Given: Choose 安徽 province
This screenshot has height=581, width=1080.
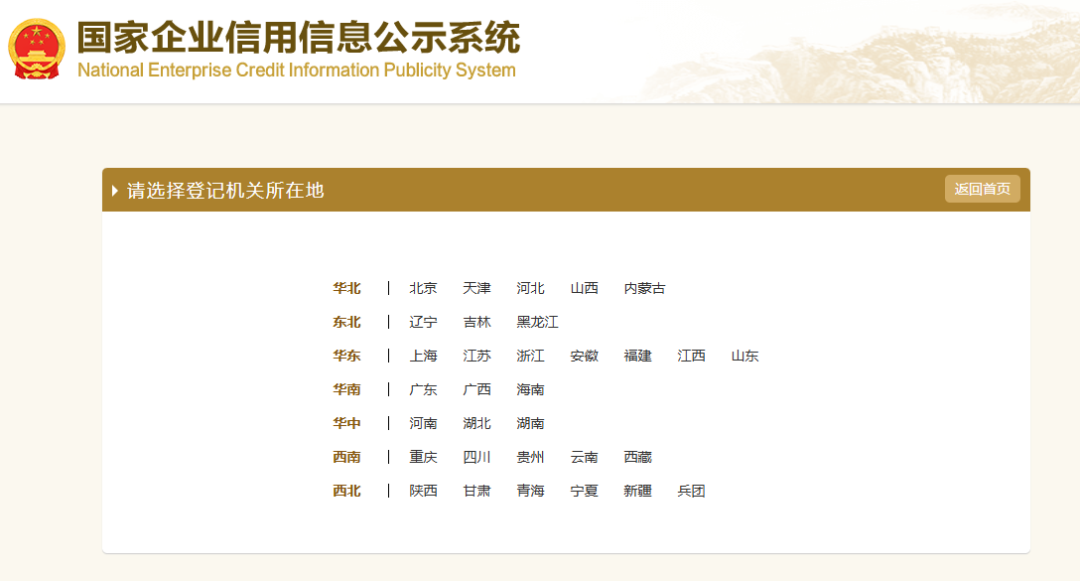Looking at the screenshot, I should 584,356.
